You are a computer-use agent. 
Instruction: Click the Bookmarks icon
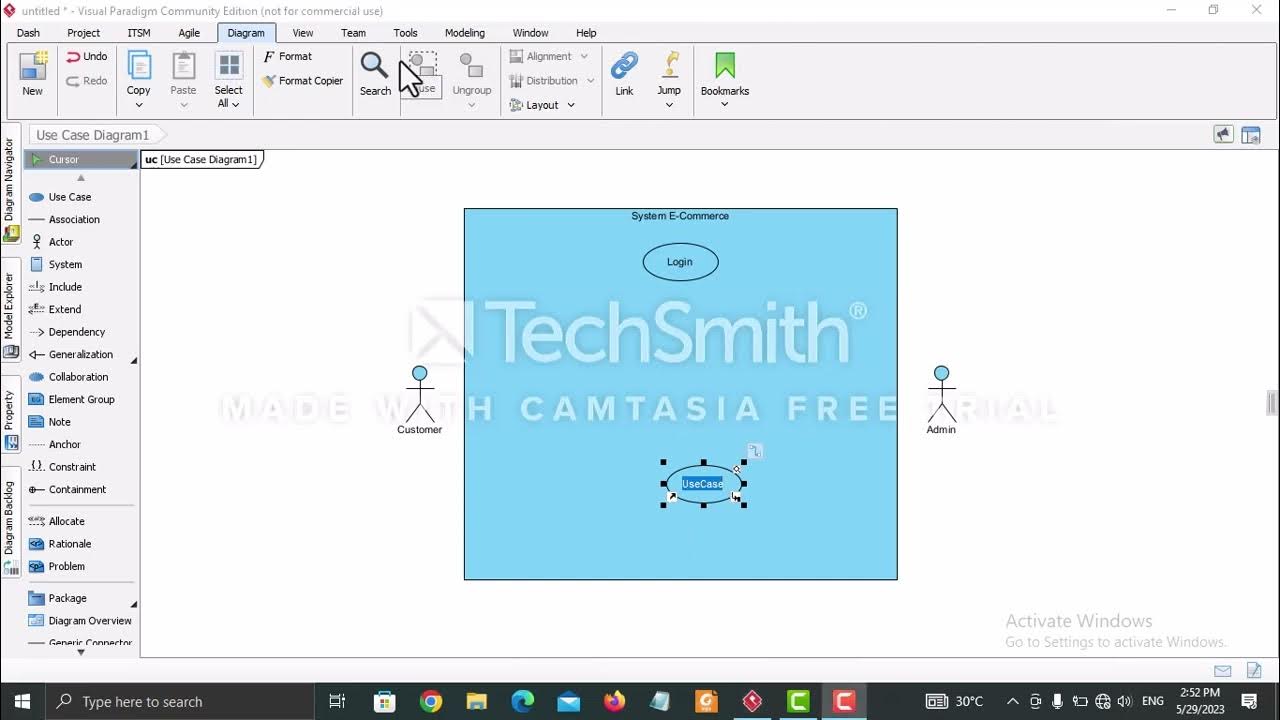point(725,66)
